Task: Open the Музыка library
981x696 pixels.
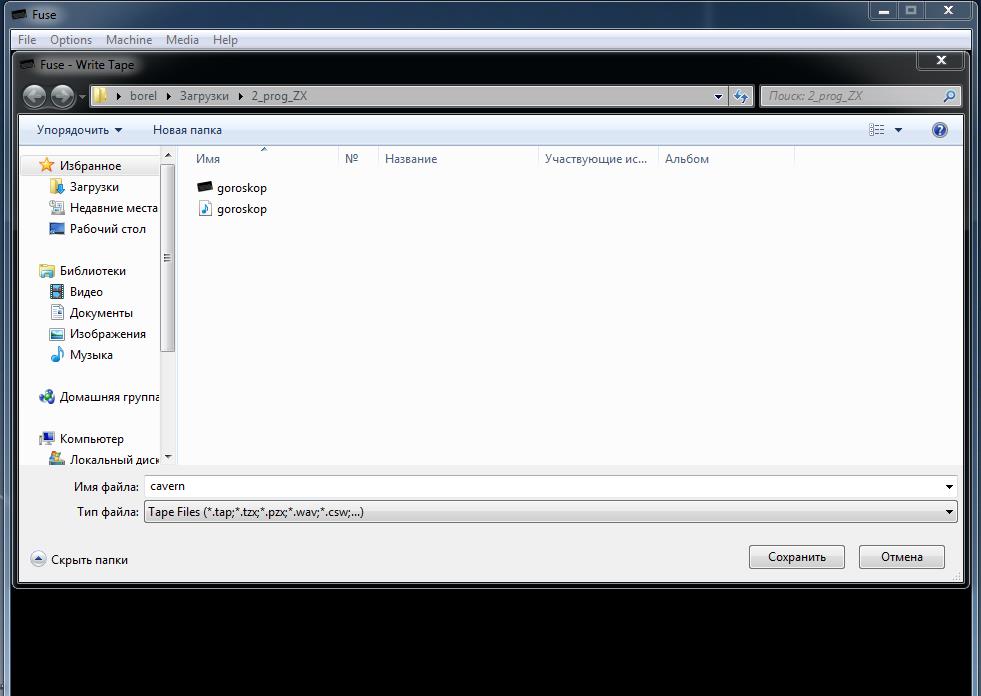Action: click(90, 355)
